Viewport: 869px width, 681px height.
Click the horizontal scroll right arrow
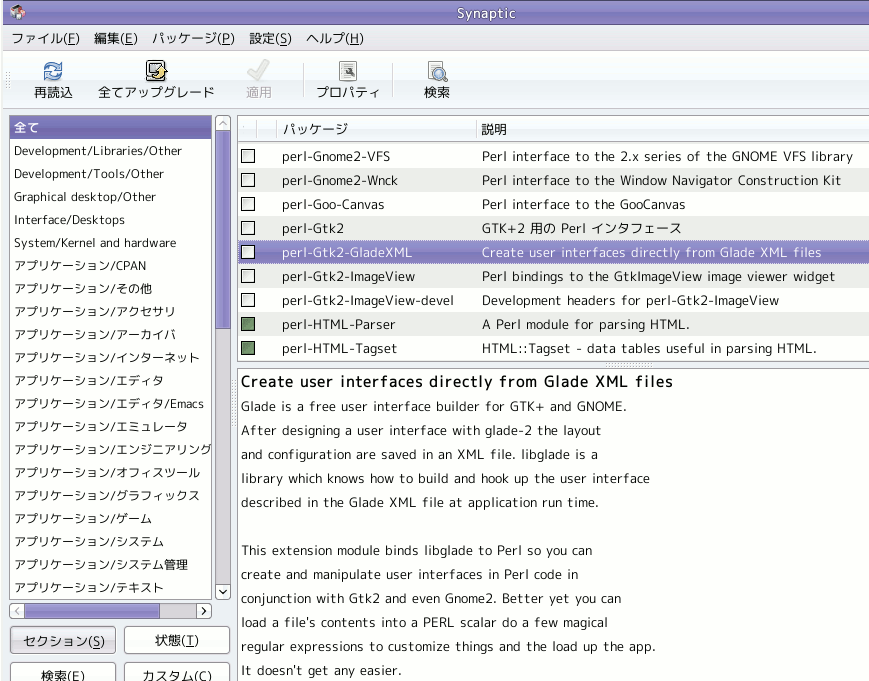pos(204,611)
